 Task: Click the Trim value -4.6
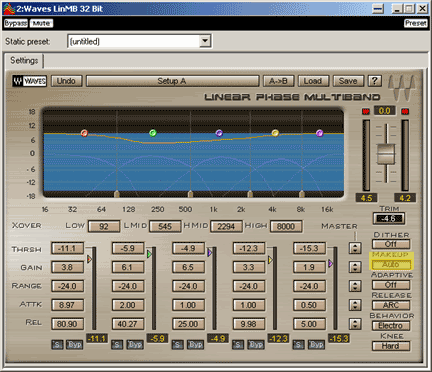[389, 219]
